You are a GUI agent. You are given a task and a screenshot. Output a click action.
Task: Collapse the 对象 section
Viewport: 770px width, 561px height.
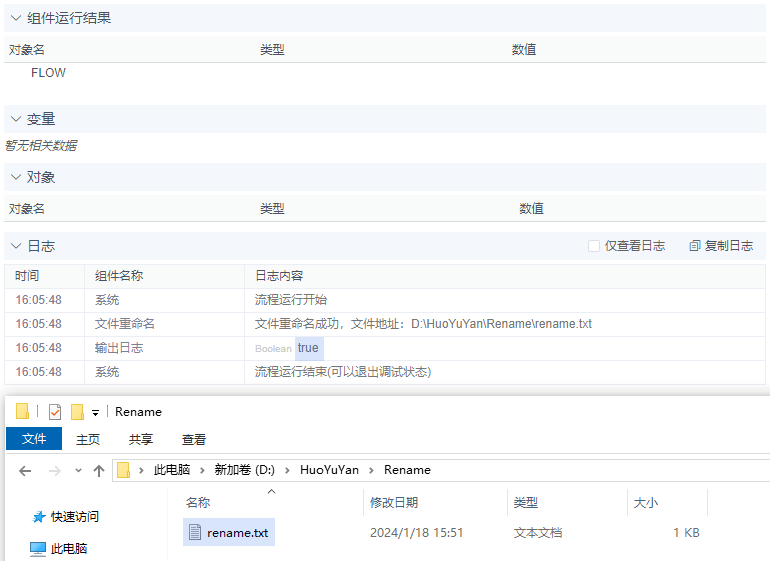(16, 177)
